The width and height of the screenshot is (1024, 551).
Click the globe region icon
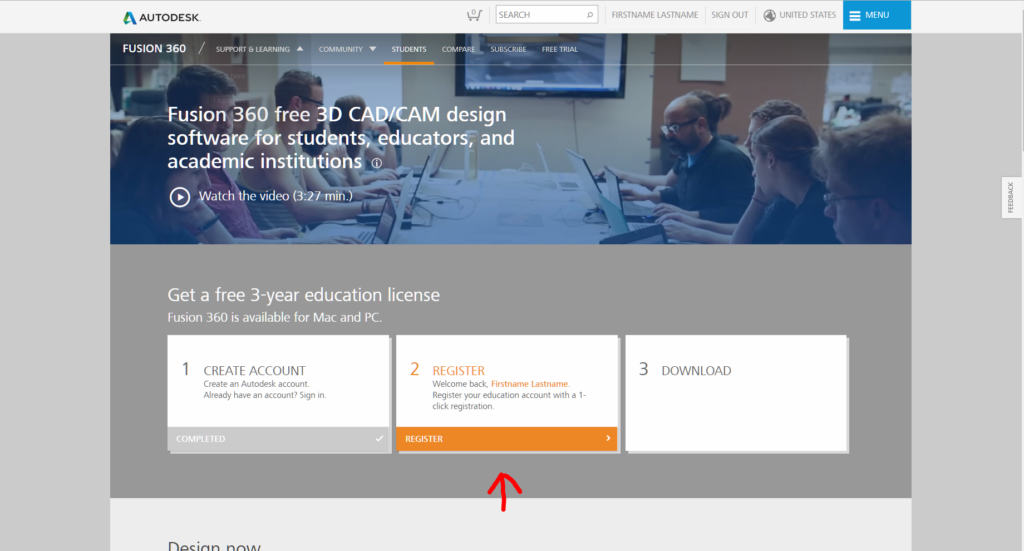(769, 15)
